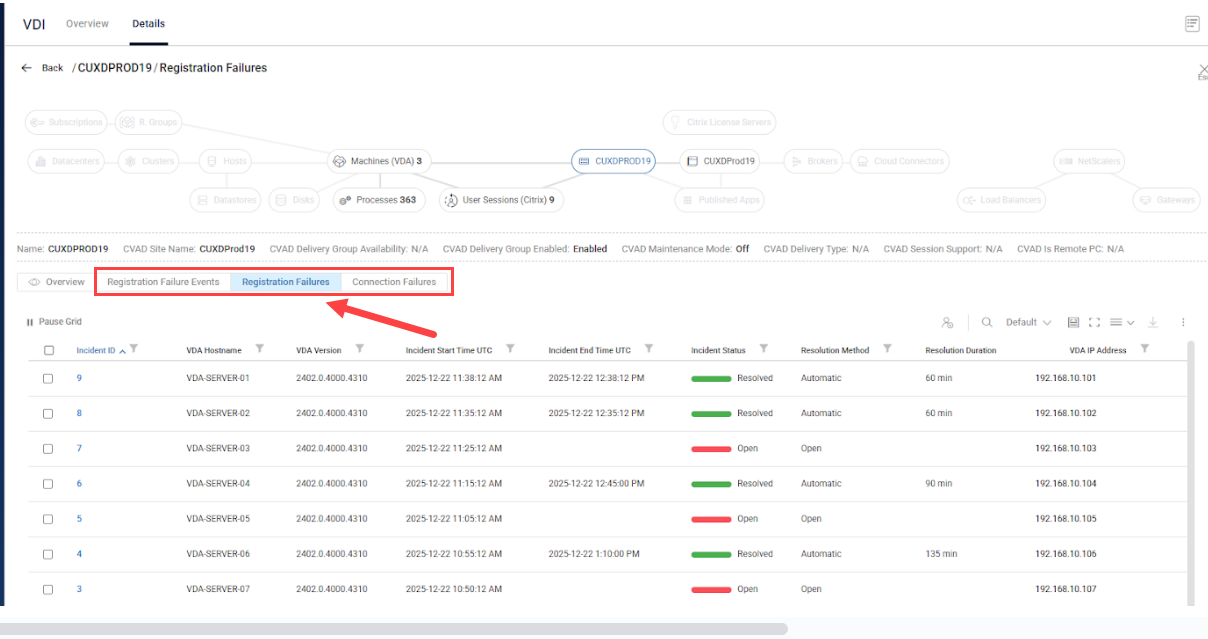
Task: Click the download/export grid icon
Action: click(1152, 322)
